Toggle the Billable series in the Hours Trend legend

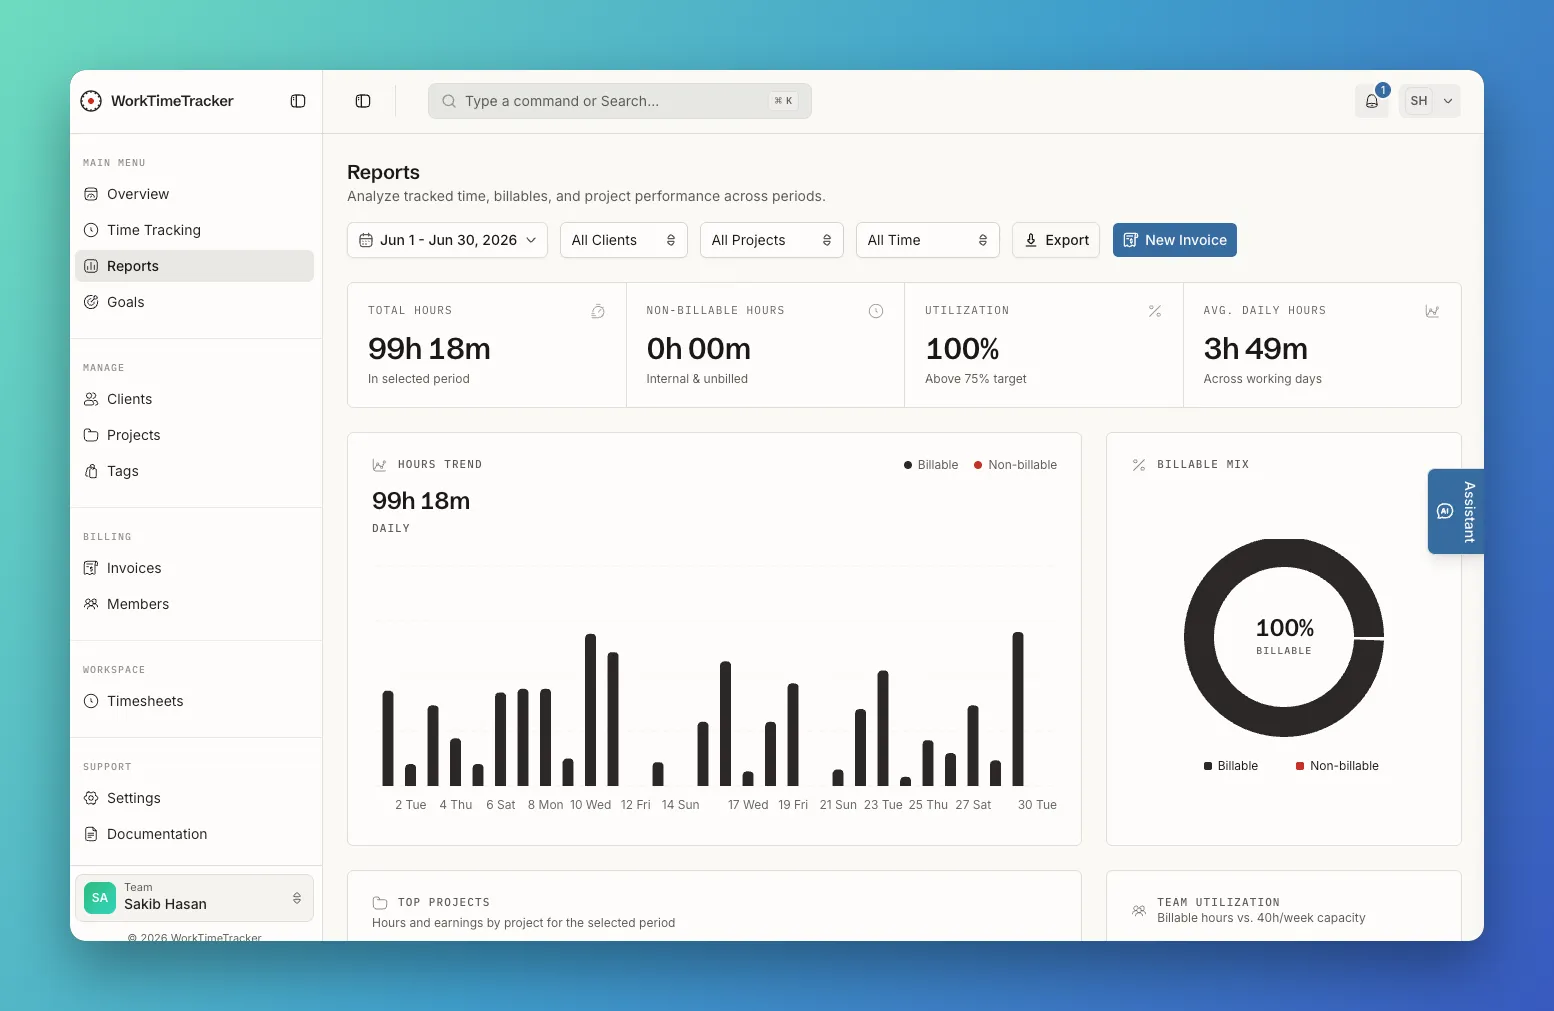pyautogui.click(x=931, y=465)
